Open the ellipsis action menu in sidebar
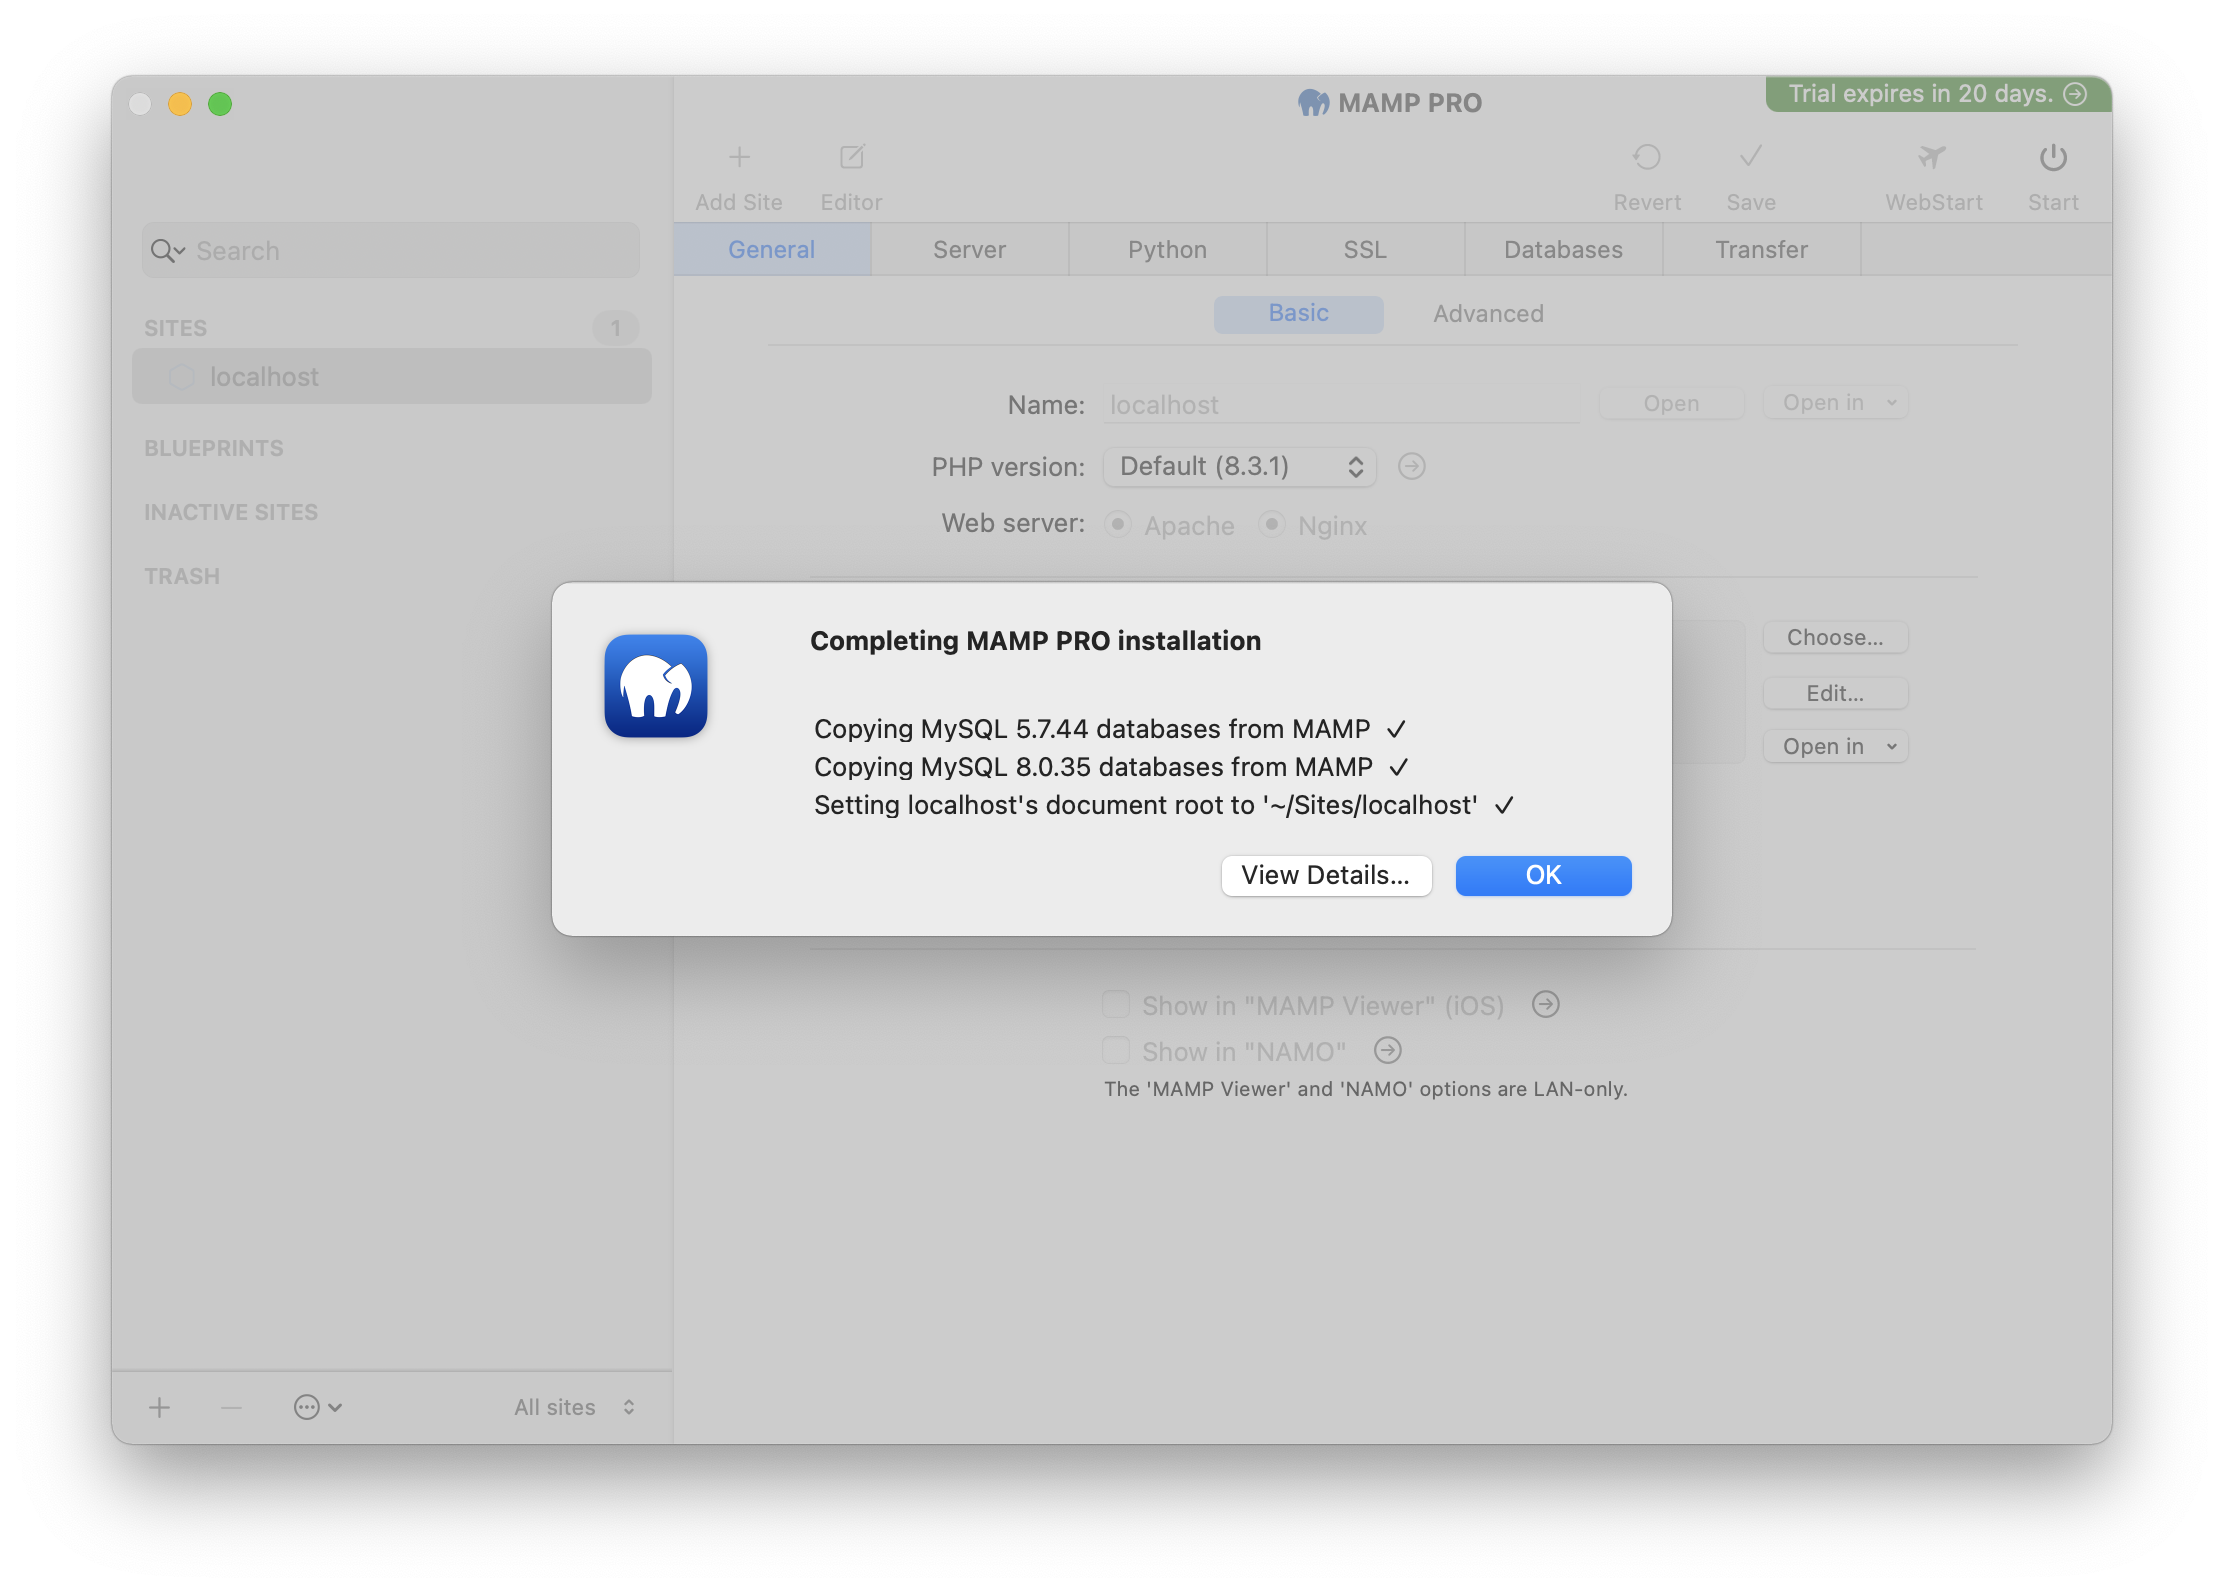Viewport: 2224px width, 1592px height. coord(318,1407)
